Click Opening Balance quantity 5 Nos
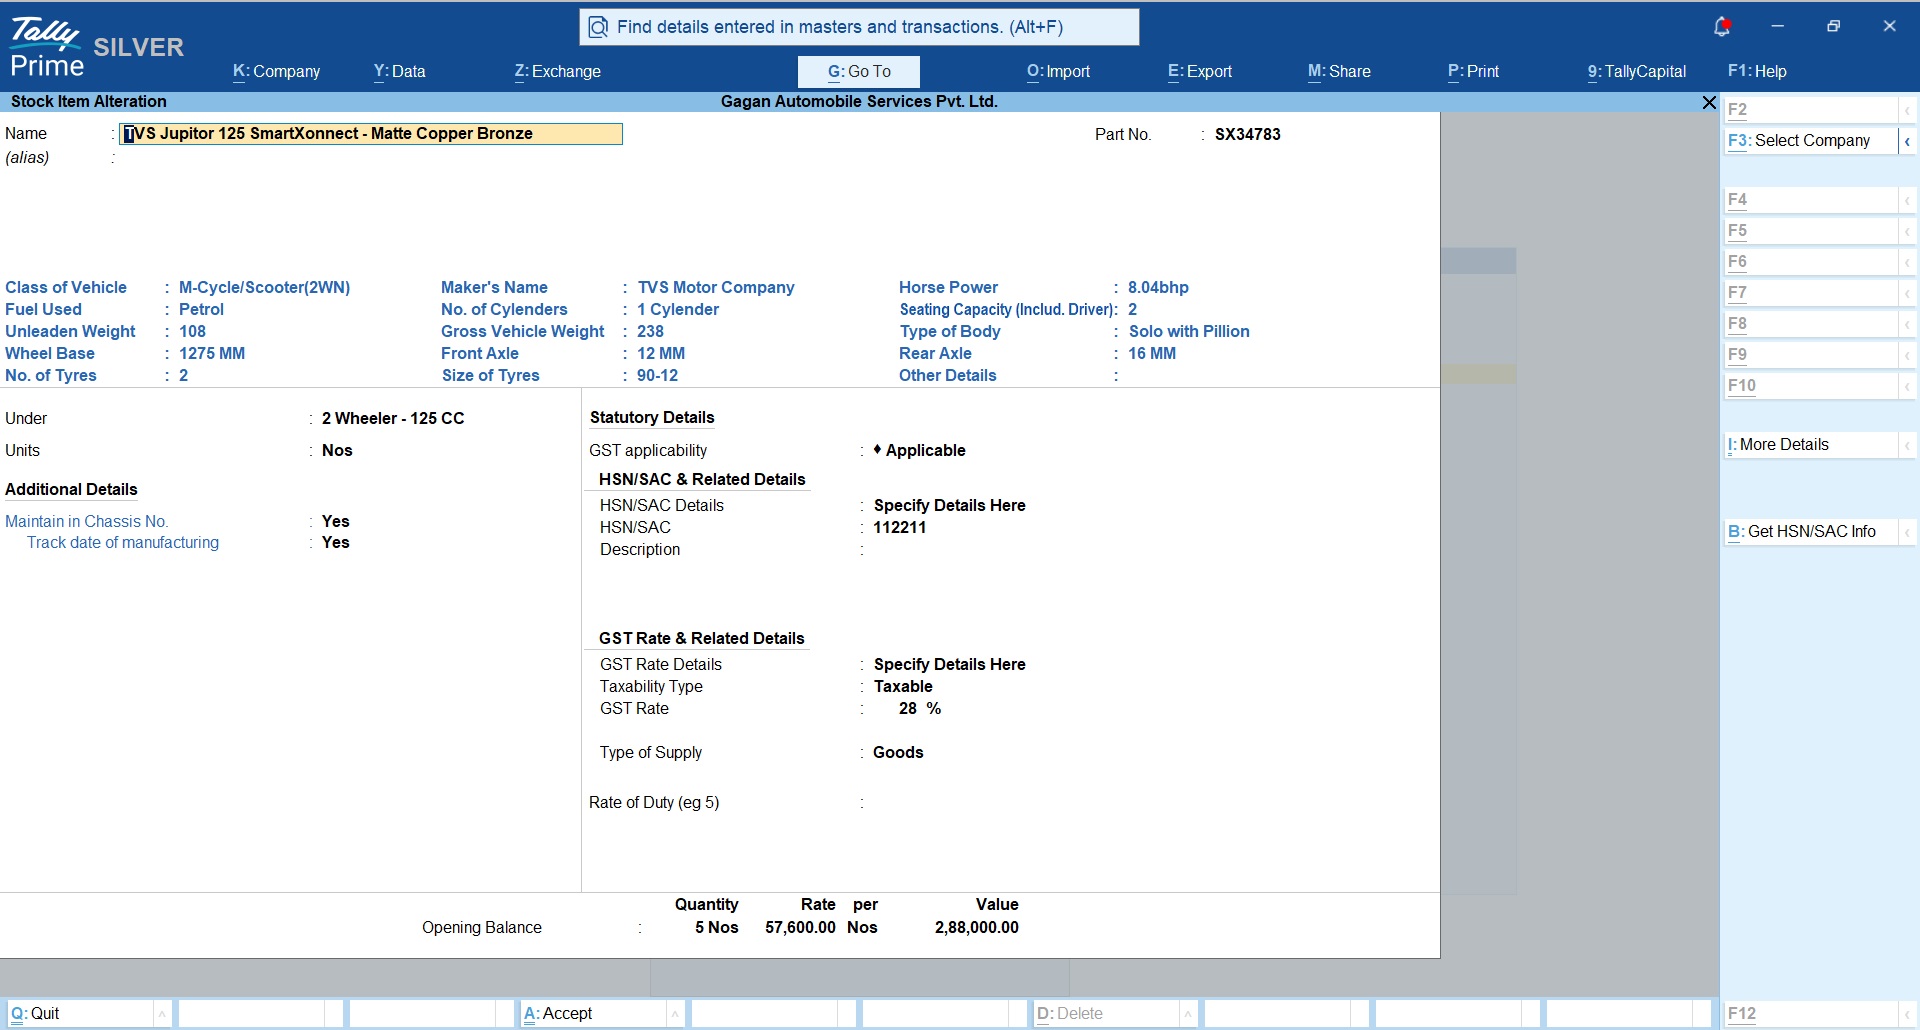Image resolution: width=1920 pixels, height=1030 pixels. tap(716, 927)
